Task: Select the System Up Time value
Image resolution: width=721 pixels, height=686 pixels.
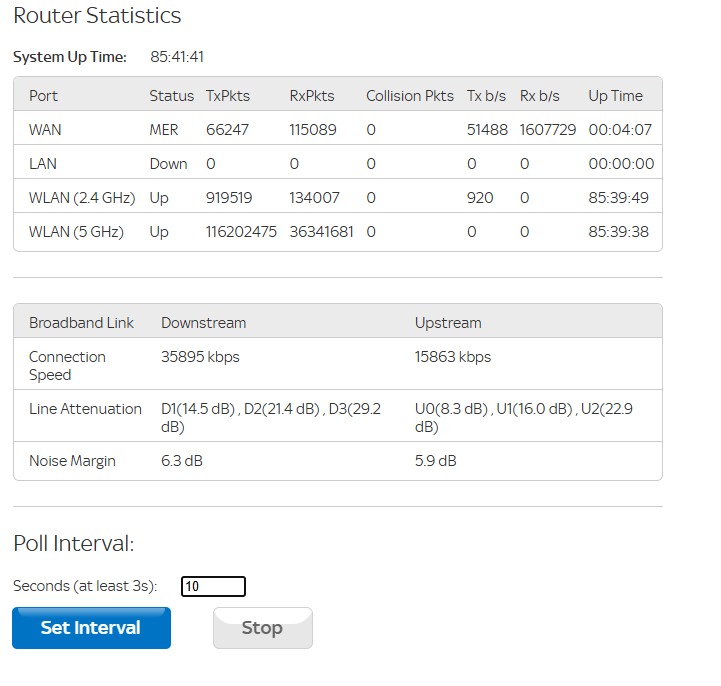Action: tap(177, 57)
